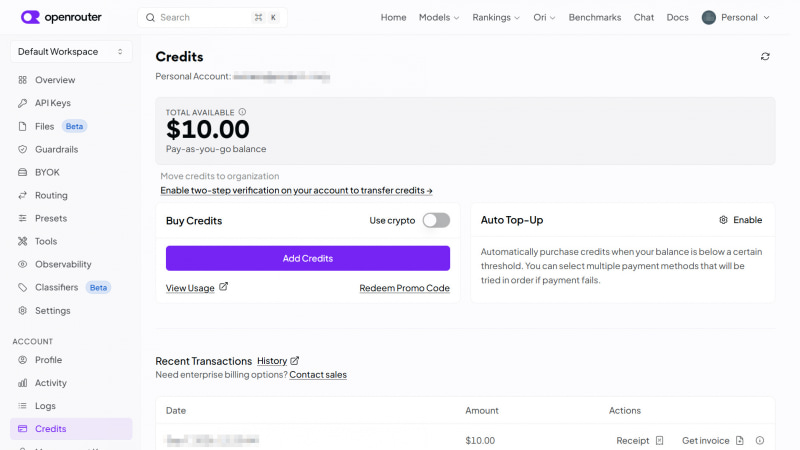This screenshot has width=800, height=450.
Task: Click the Credits card icon in sidebar
Action: (22, 429)
